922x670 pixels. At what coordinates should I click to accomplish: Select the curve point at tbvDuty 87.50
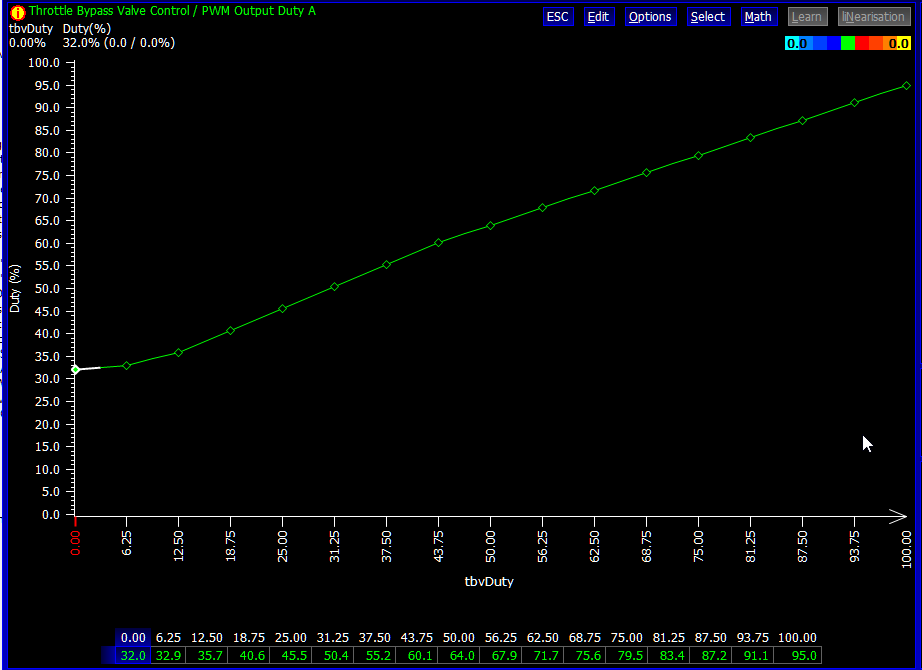(x=802, y=121)
